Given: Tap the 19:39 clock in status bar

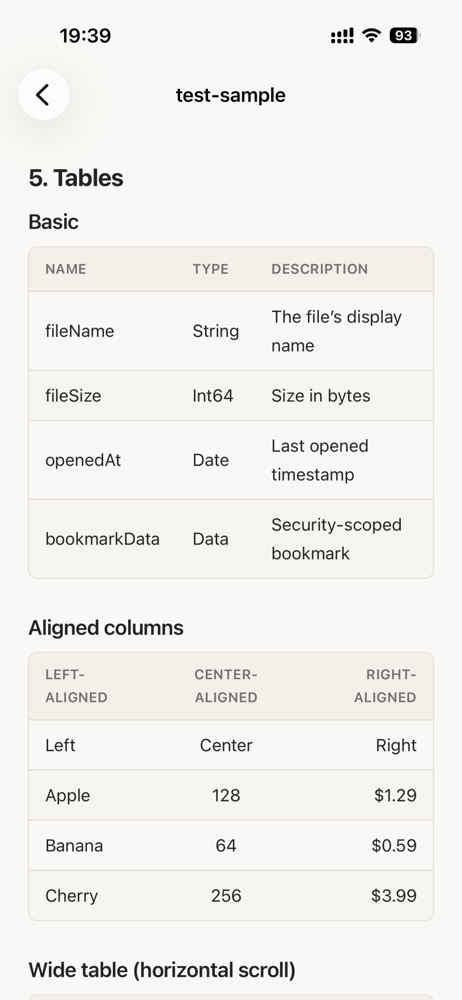Looking at the screenshot, I should coord(85,36).
